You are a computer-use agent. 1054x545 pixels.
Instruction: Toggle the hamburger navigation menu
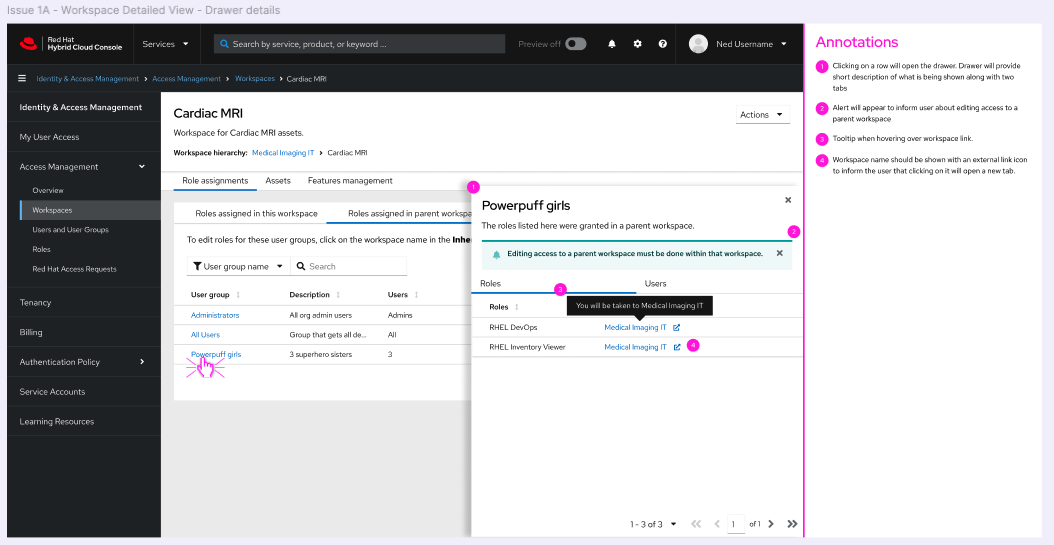(22, 78)
